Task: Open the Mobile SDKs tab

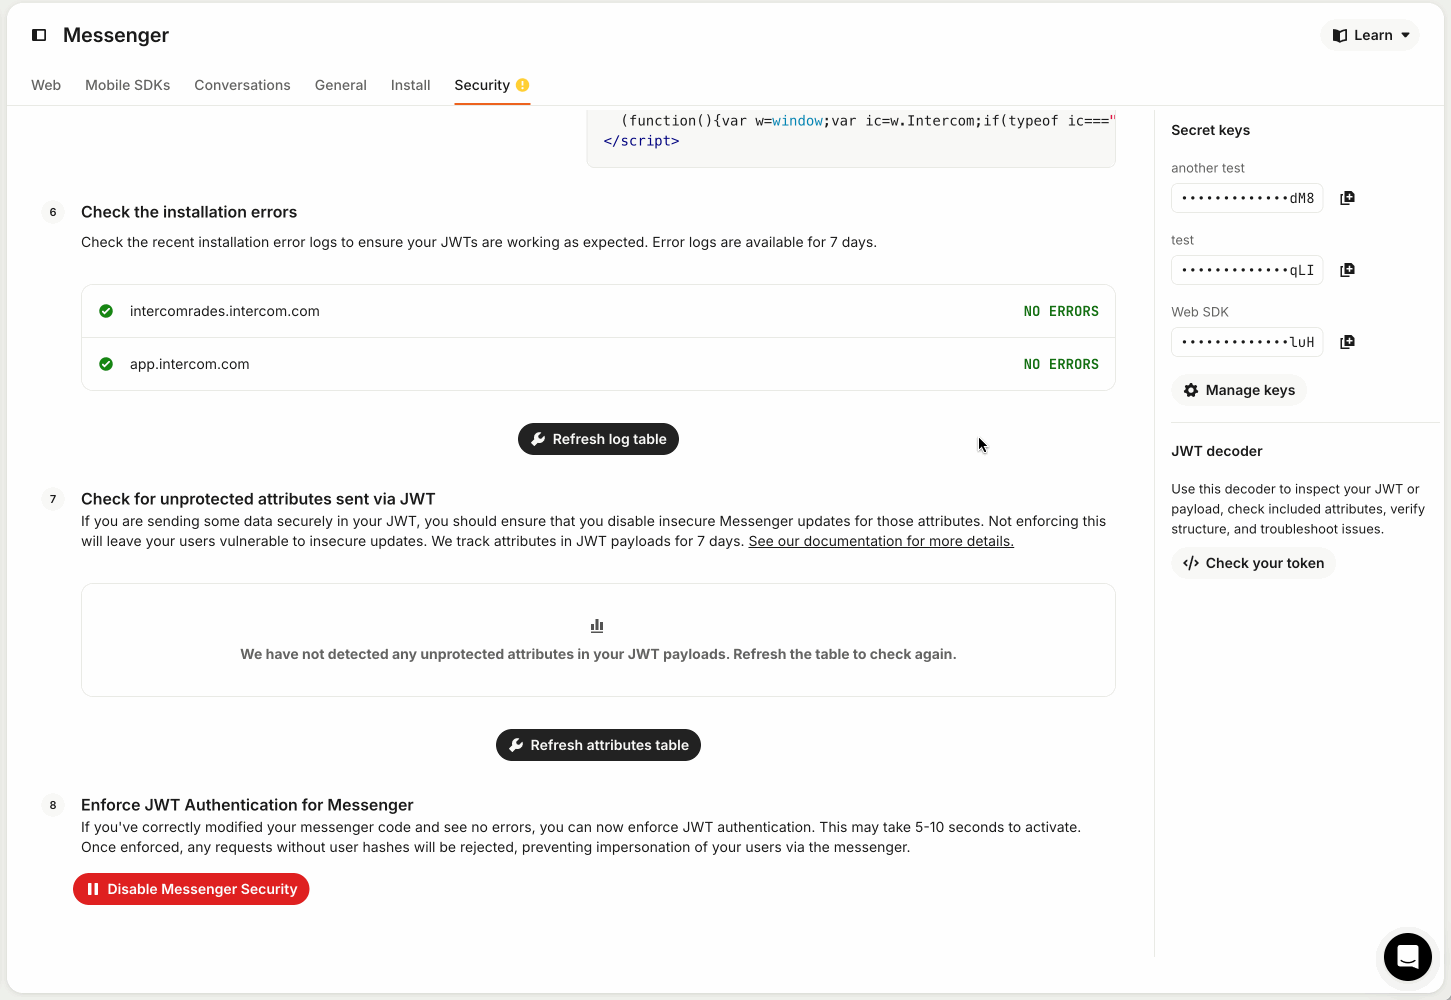Action: tap(127, 85)
